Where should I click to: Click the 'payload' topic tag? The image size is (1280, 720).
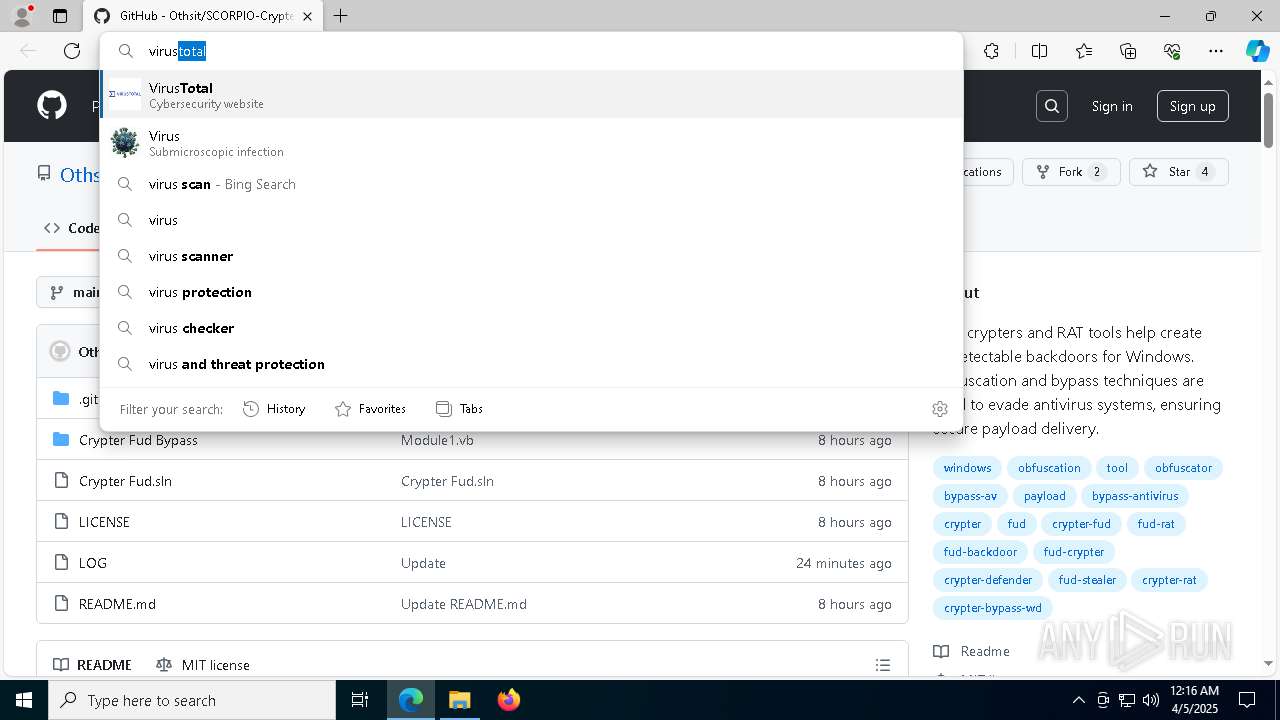[x=1044, y=496]
